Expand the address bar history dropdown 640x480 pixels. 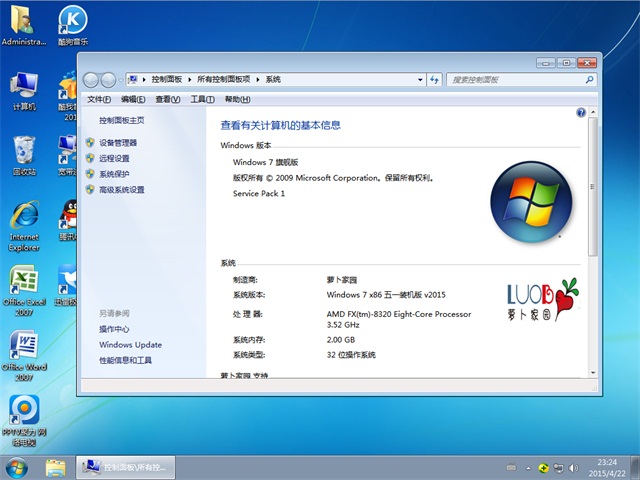[420, 80]
